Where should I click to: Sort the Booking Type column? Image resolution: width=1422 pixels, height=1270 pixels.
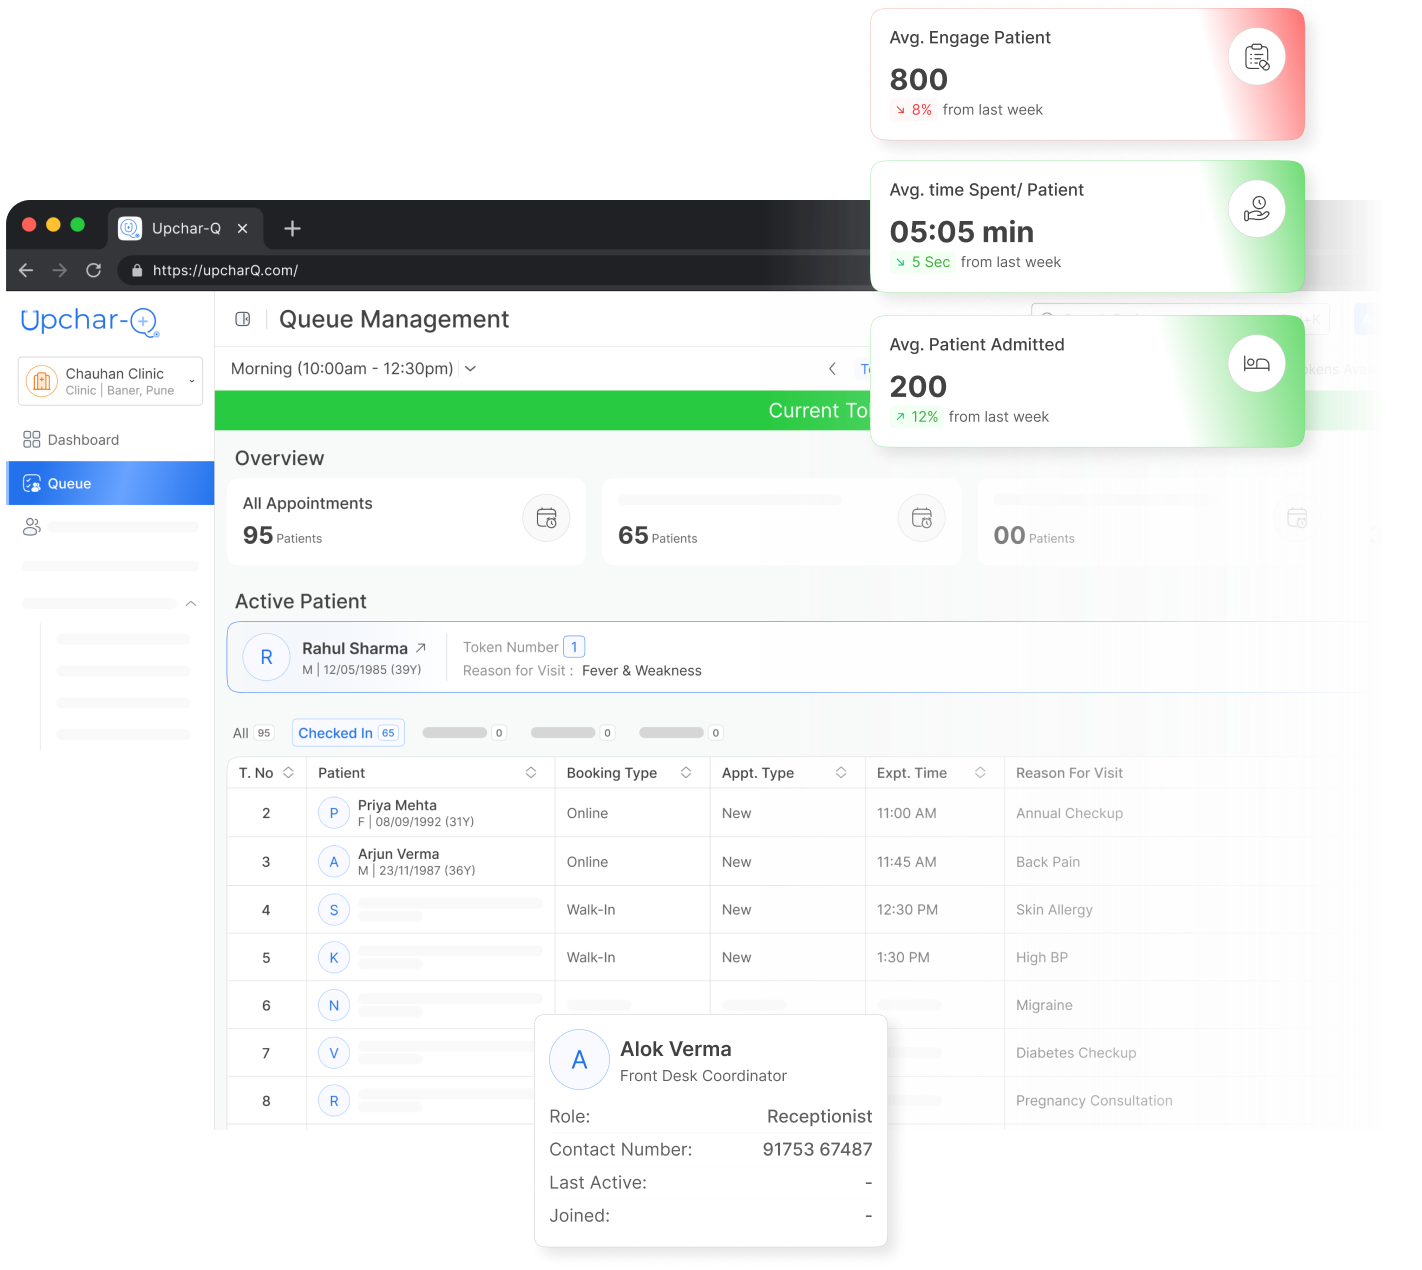coord(686,773)
